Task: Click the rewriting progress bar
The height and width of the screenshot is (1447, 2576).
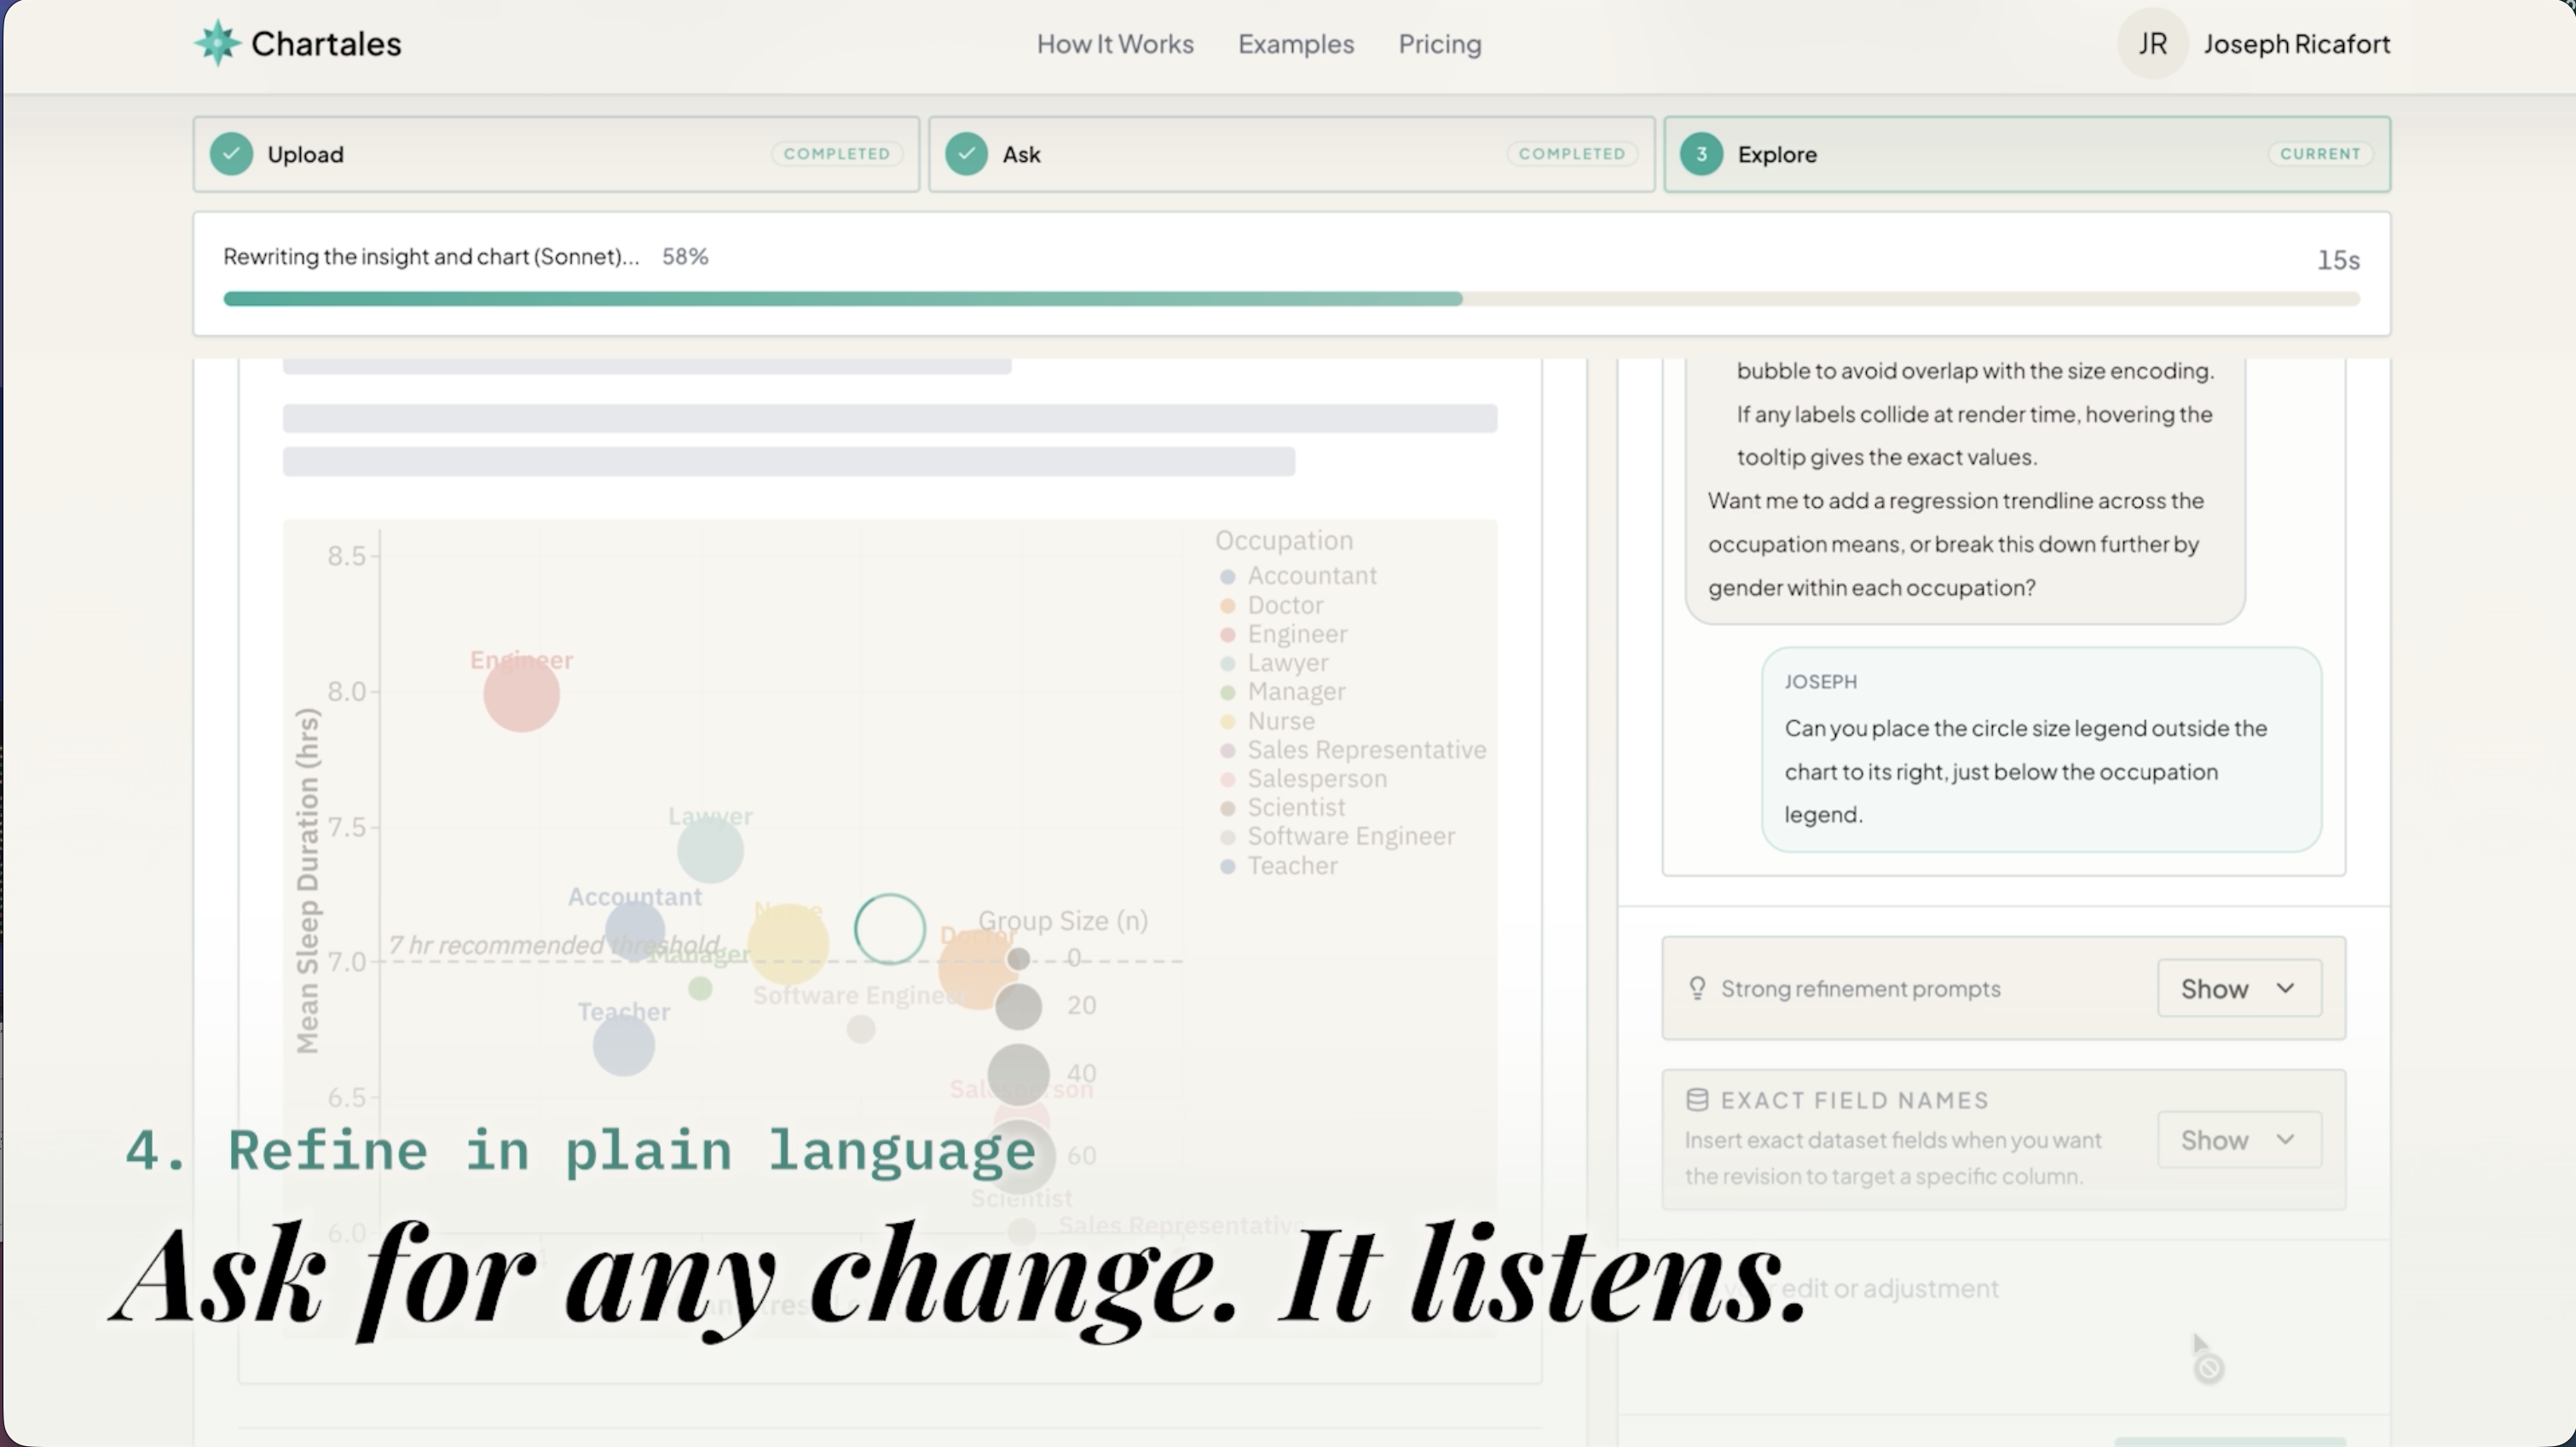Action: [1290, 298]
